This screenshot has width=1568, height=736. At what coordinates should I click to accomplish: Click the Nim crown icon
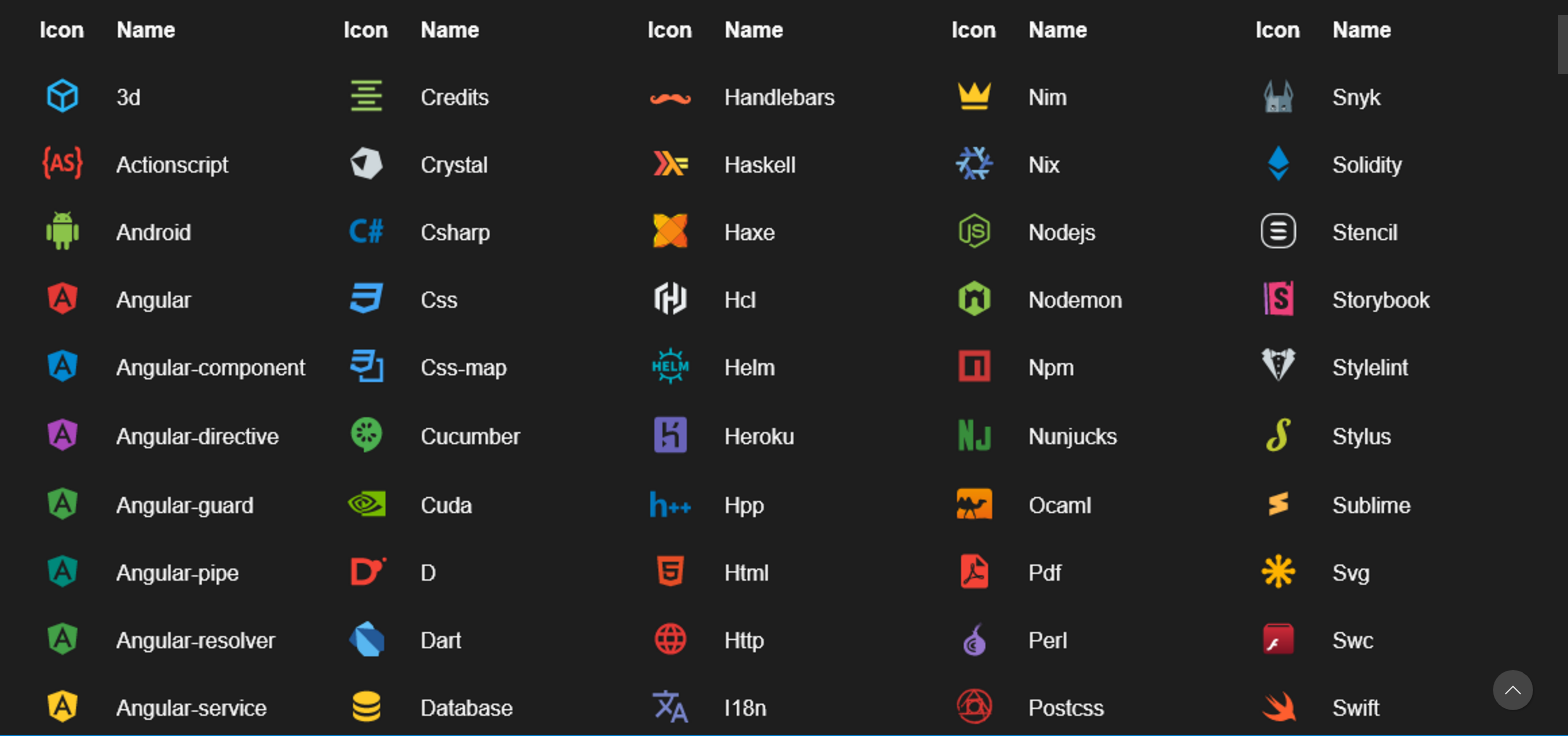tap(974, 96)
